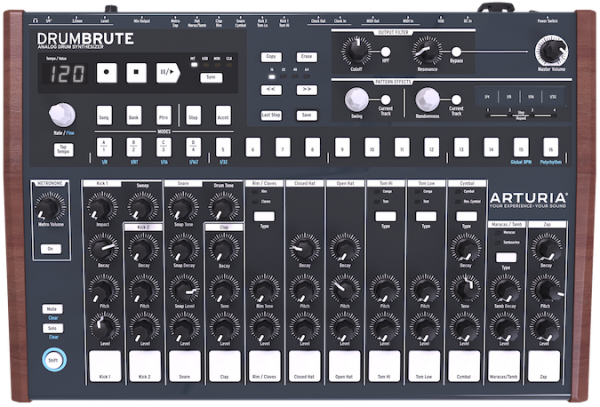Toggle the Accent mode button

tap(223, 116)
